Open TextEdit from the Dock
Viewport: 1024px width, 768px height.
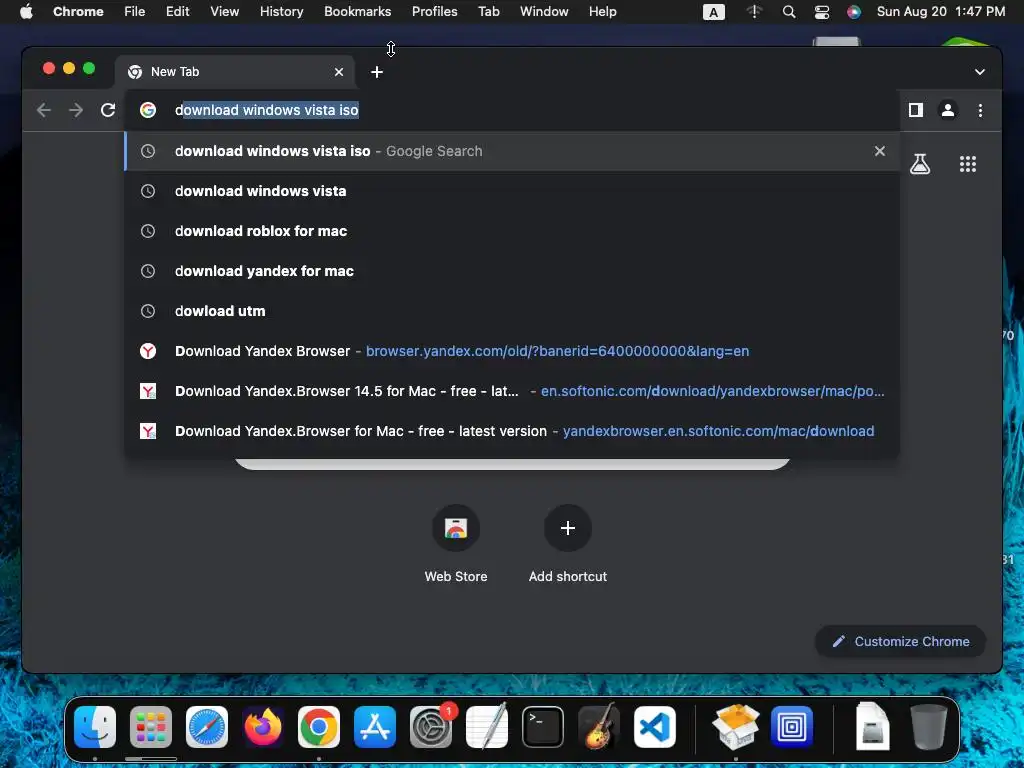click(487, 726)
